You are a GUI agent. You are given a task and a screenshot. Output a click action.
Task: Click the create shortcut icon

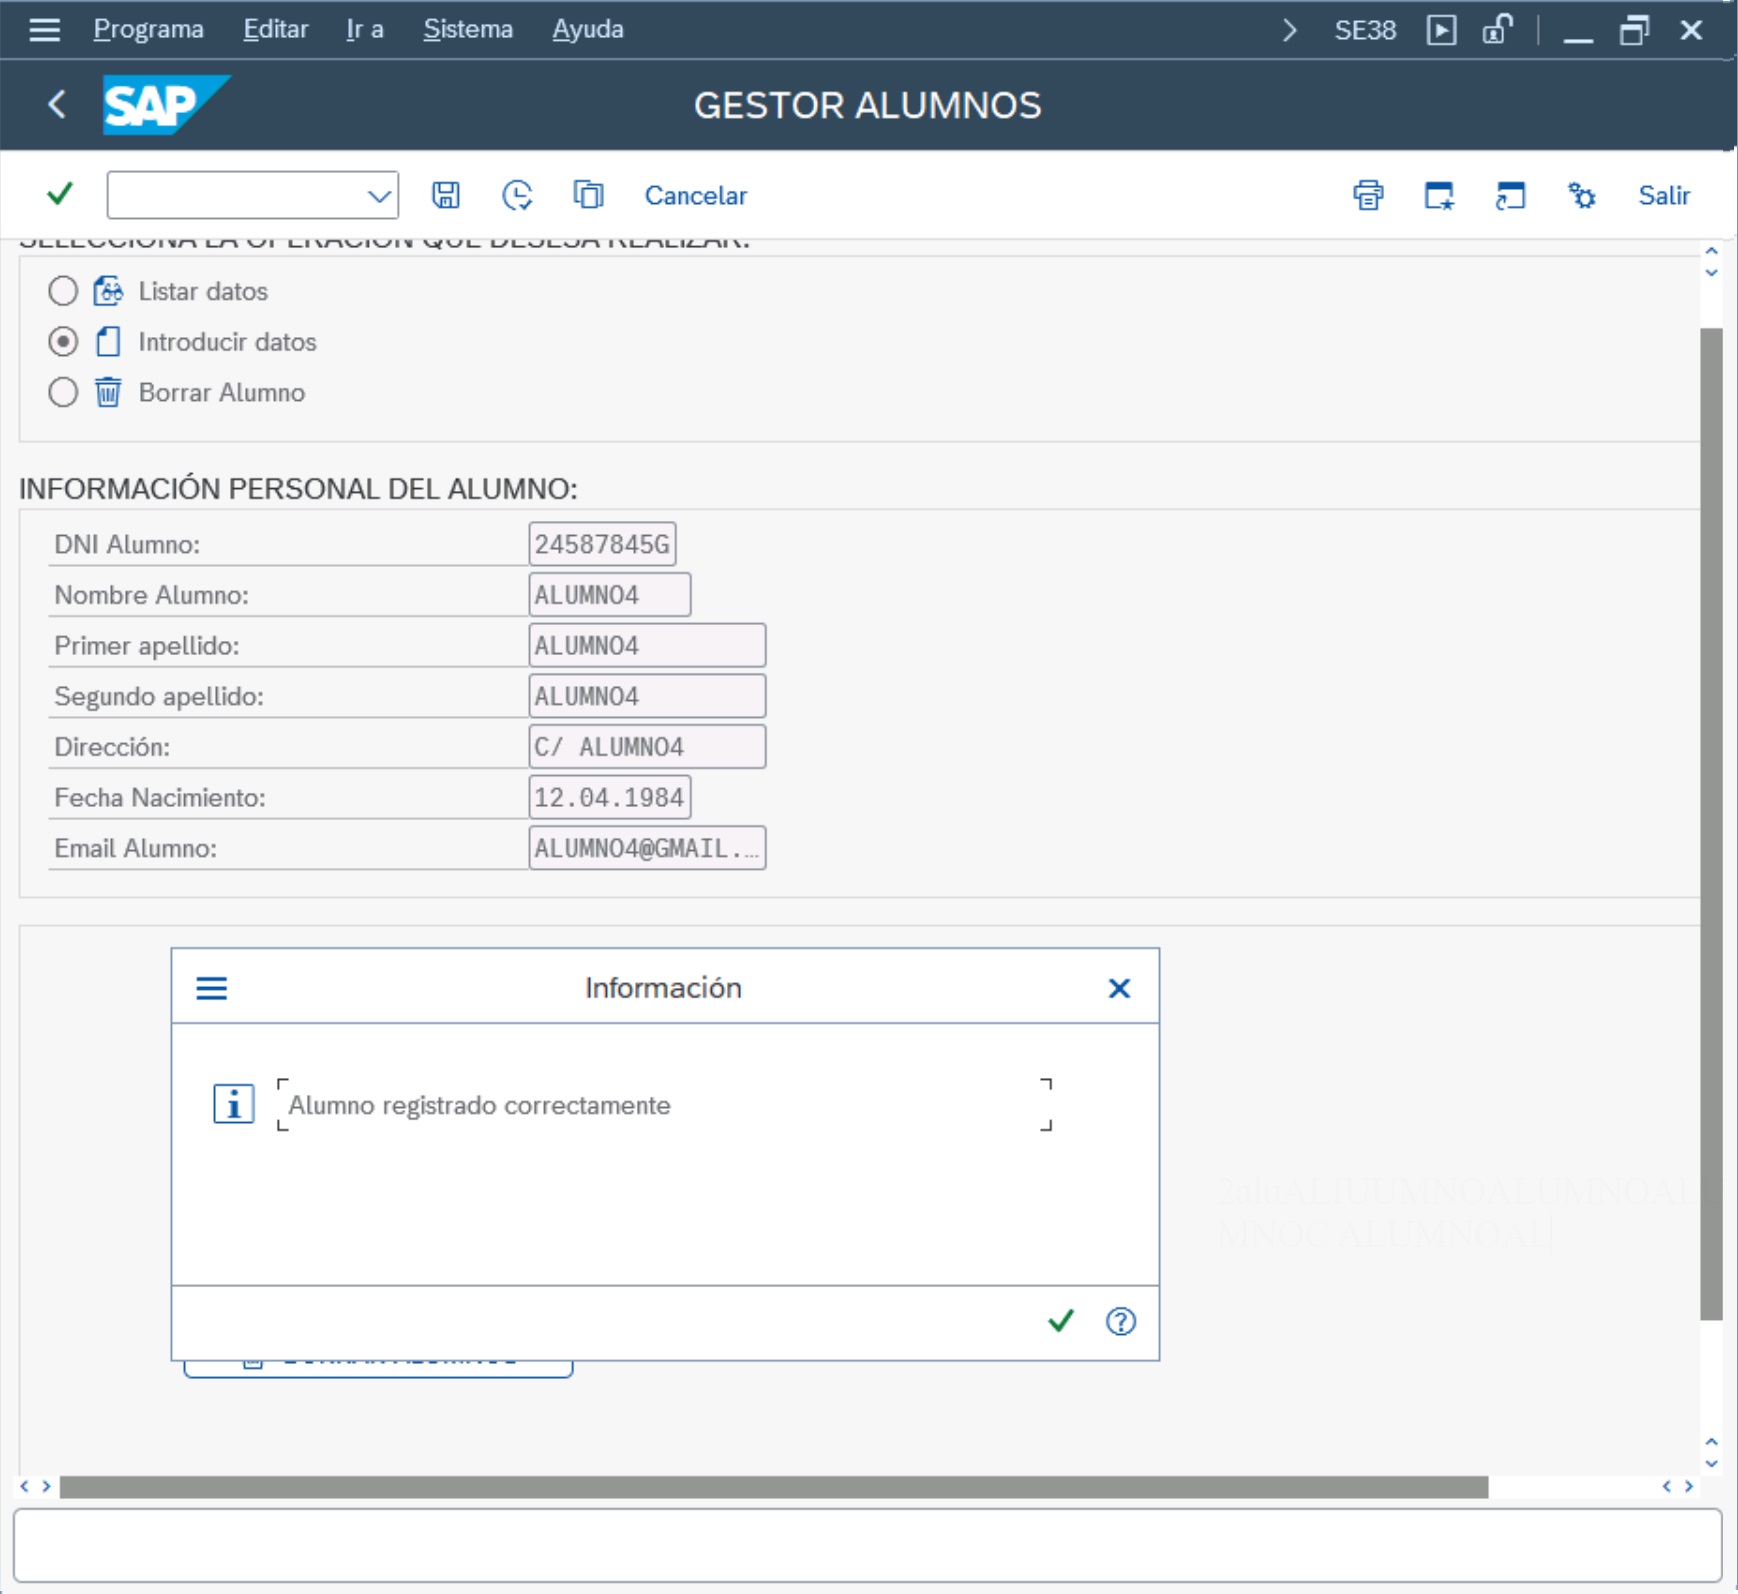[1510, 195]
